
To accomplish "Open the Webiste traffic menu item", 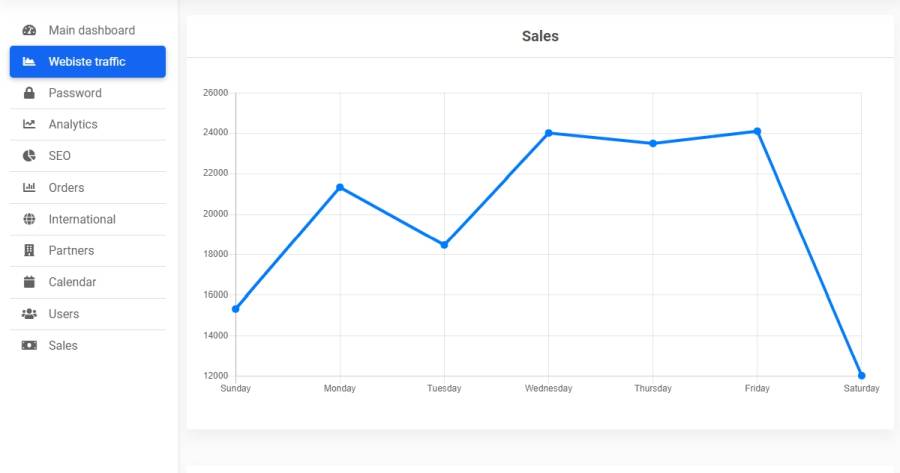I will tap(88, 61).
